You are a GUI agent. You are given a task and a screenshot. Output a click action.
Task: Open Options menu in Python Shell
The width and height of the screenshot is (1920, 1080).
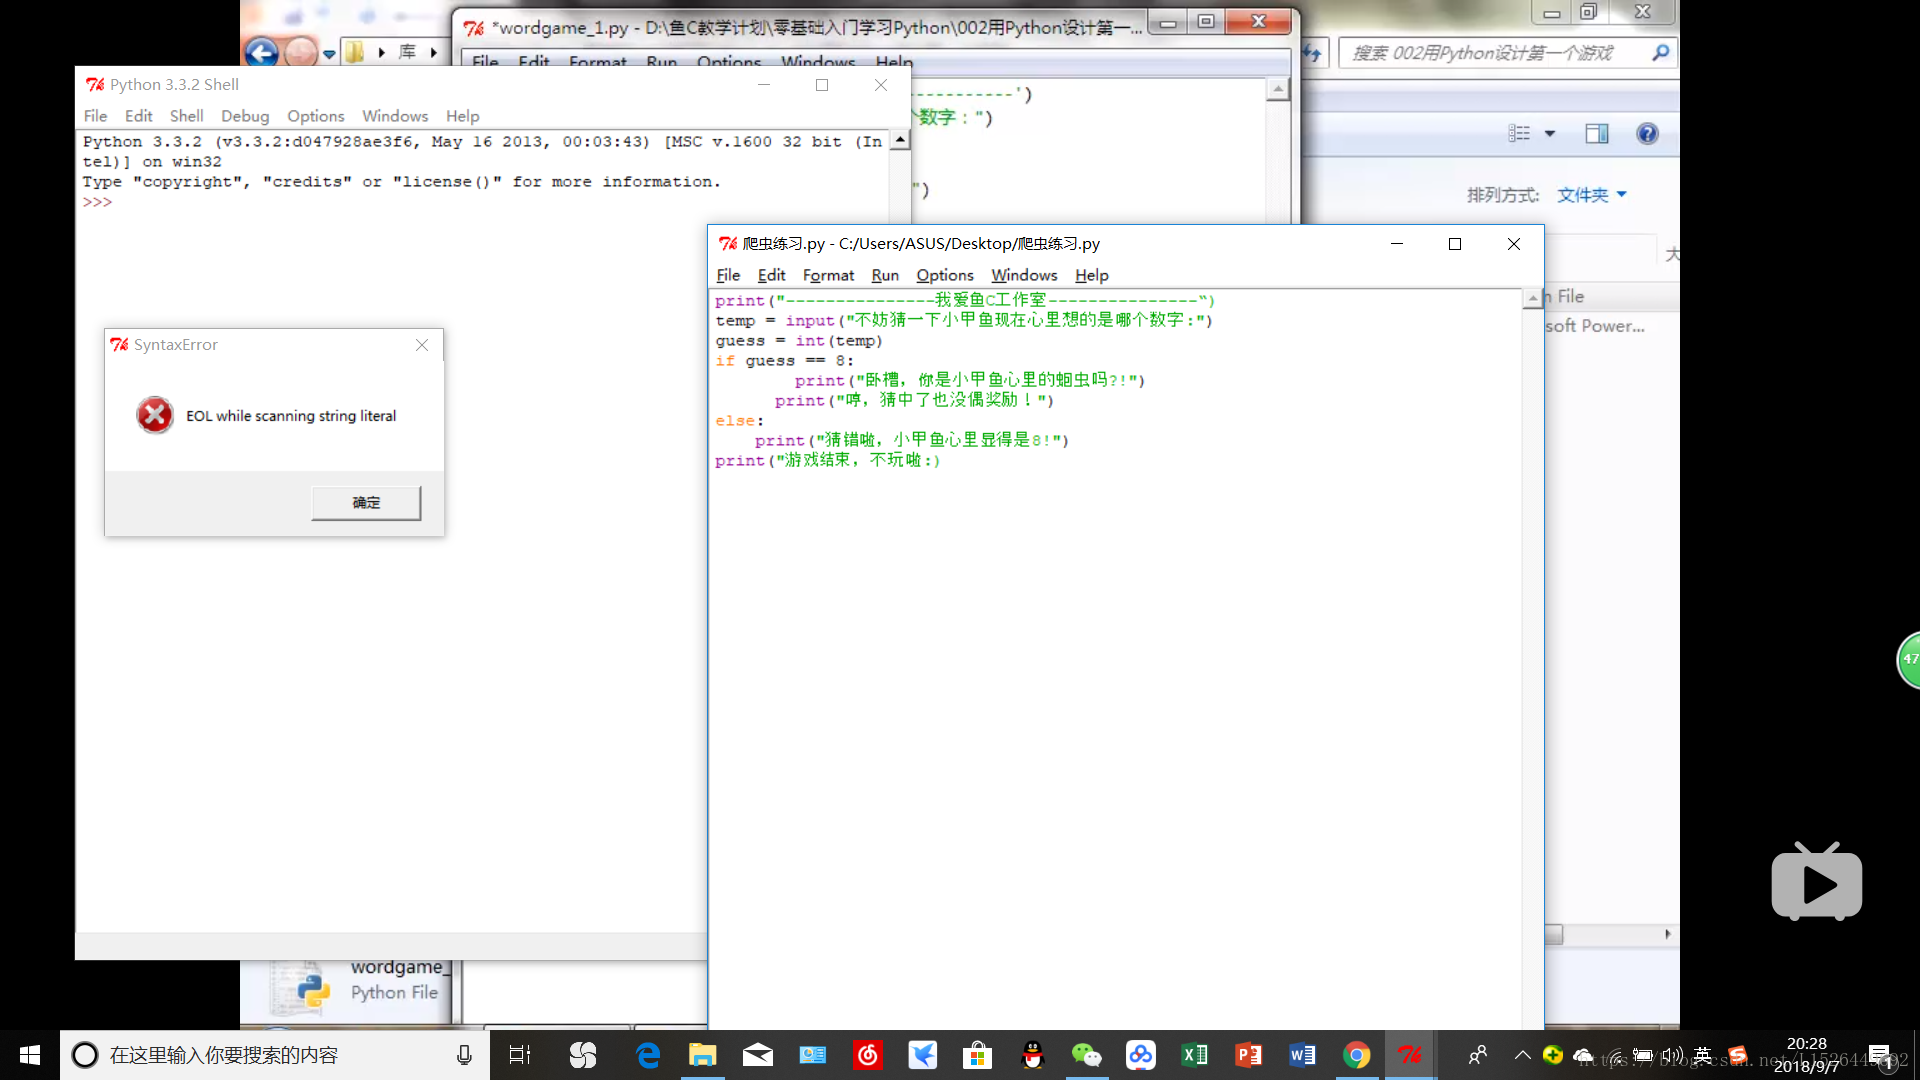[x=315, y=116]
